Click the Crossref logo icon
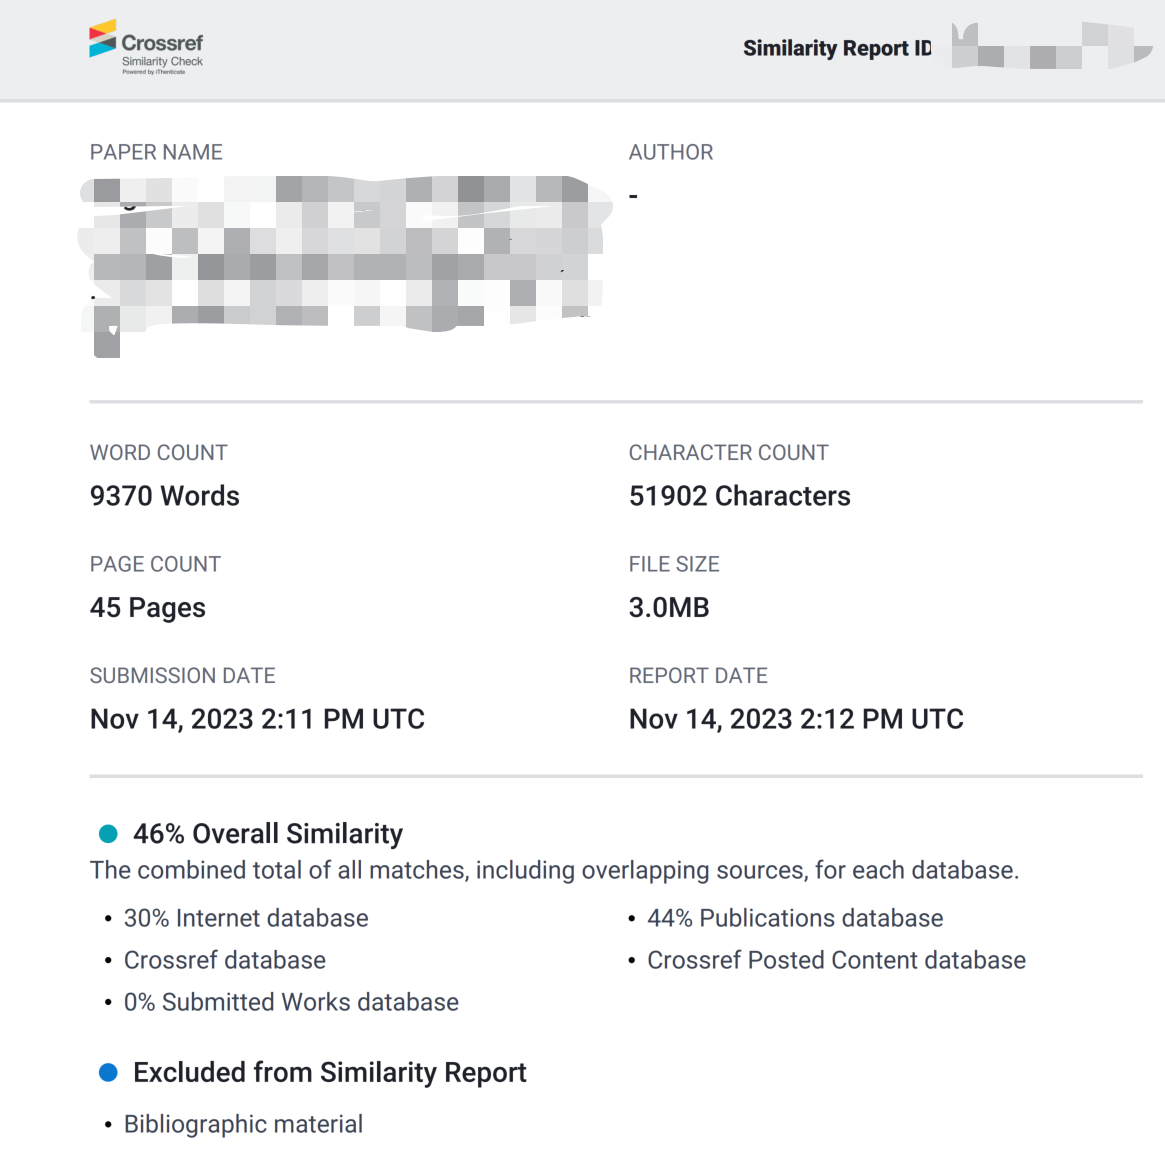The image size is (1165, 1161). (x=103, y=39)
